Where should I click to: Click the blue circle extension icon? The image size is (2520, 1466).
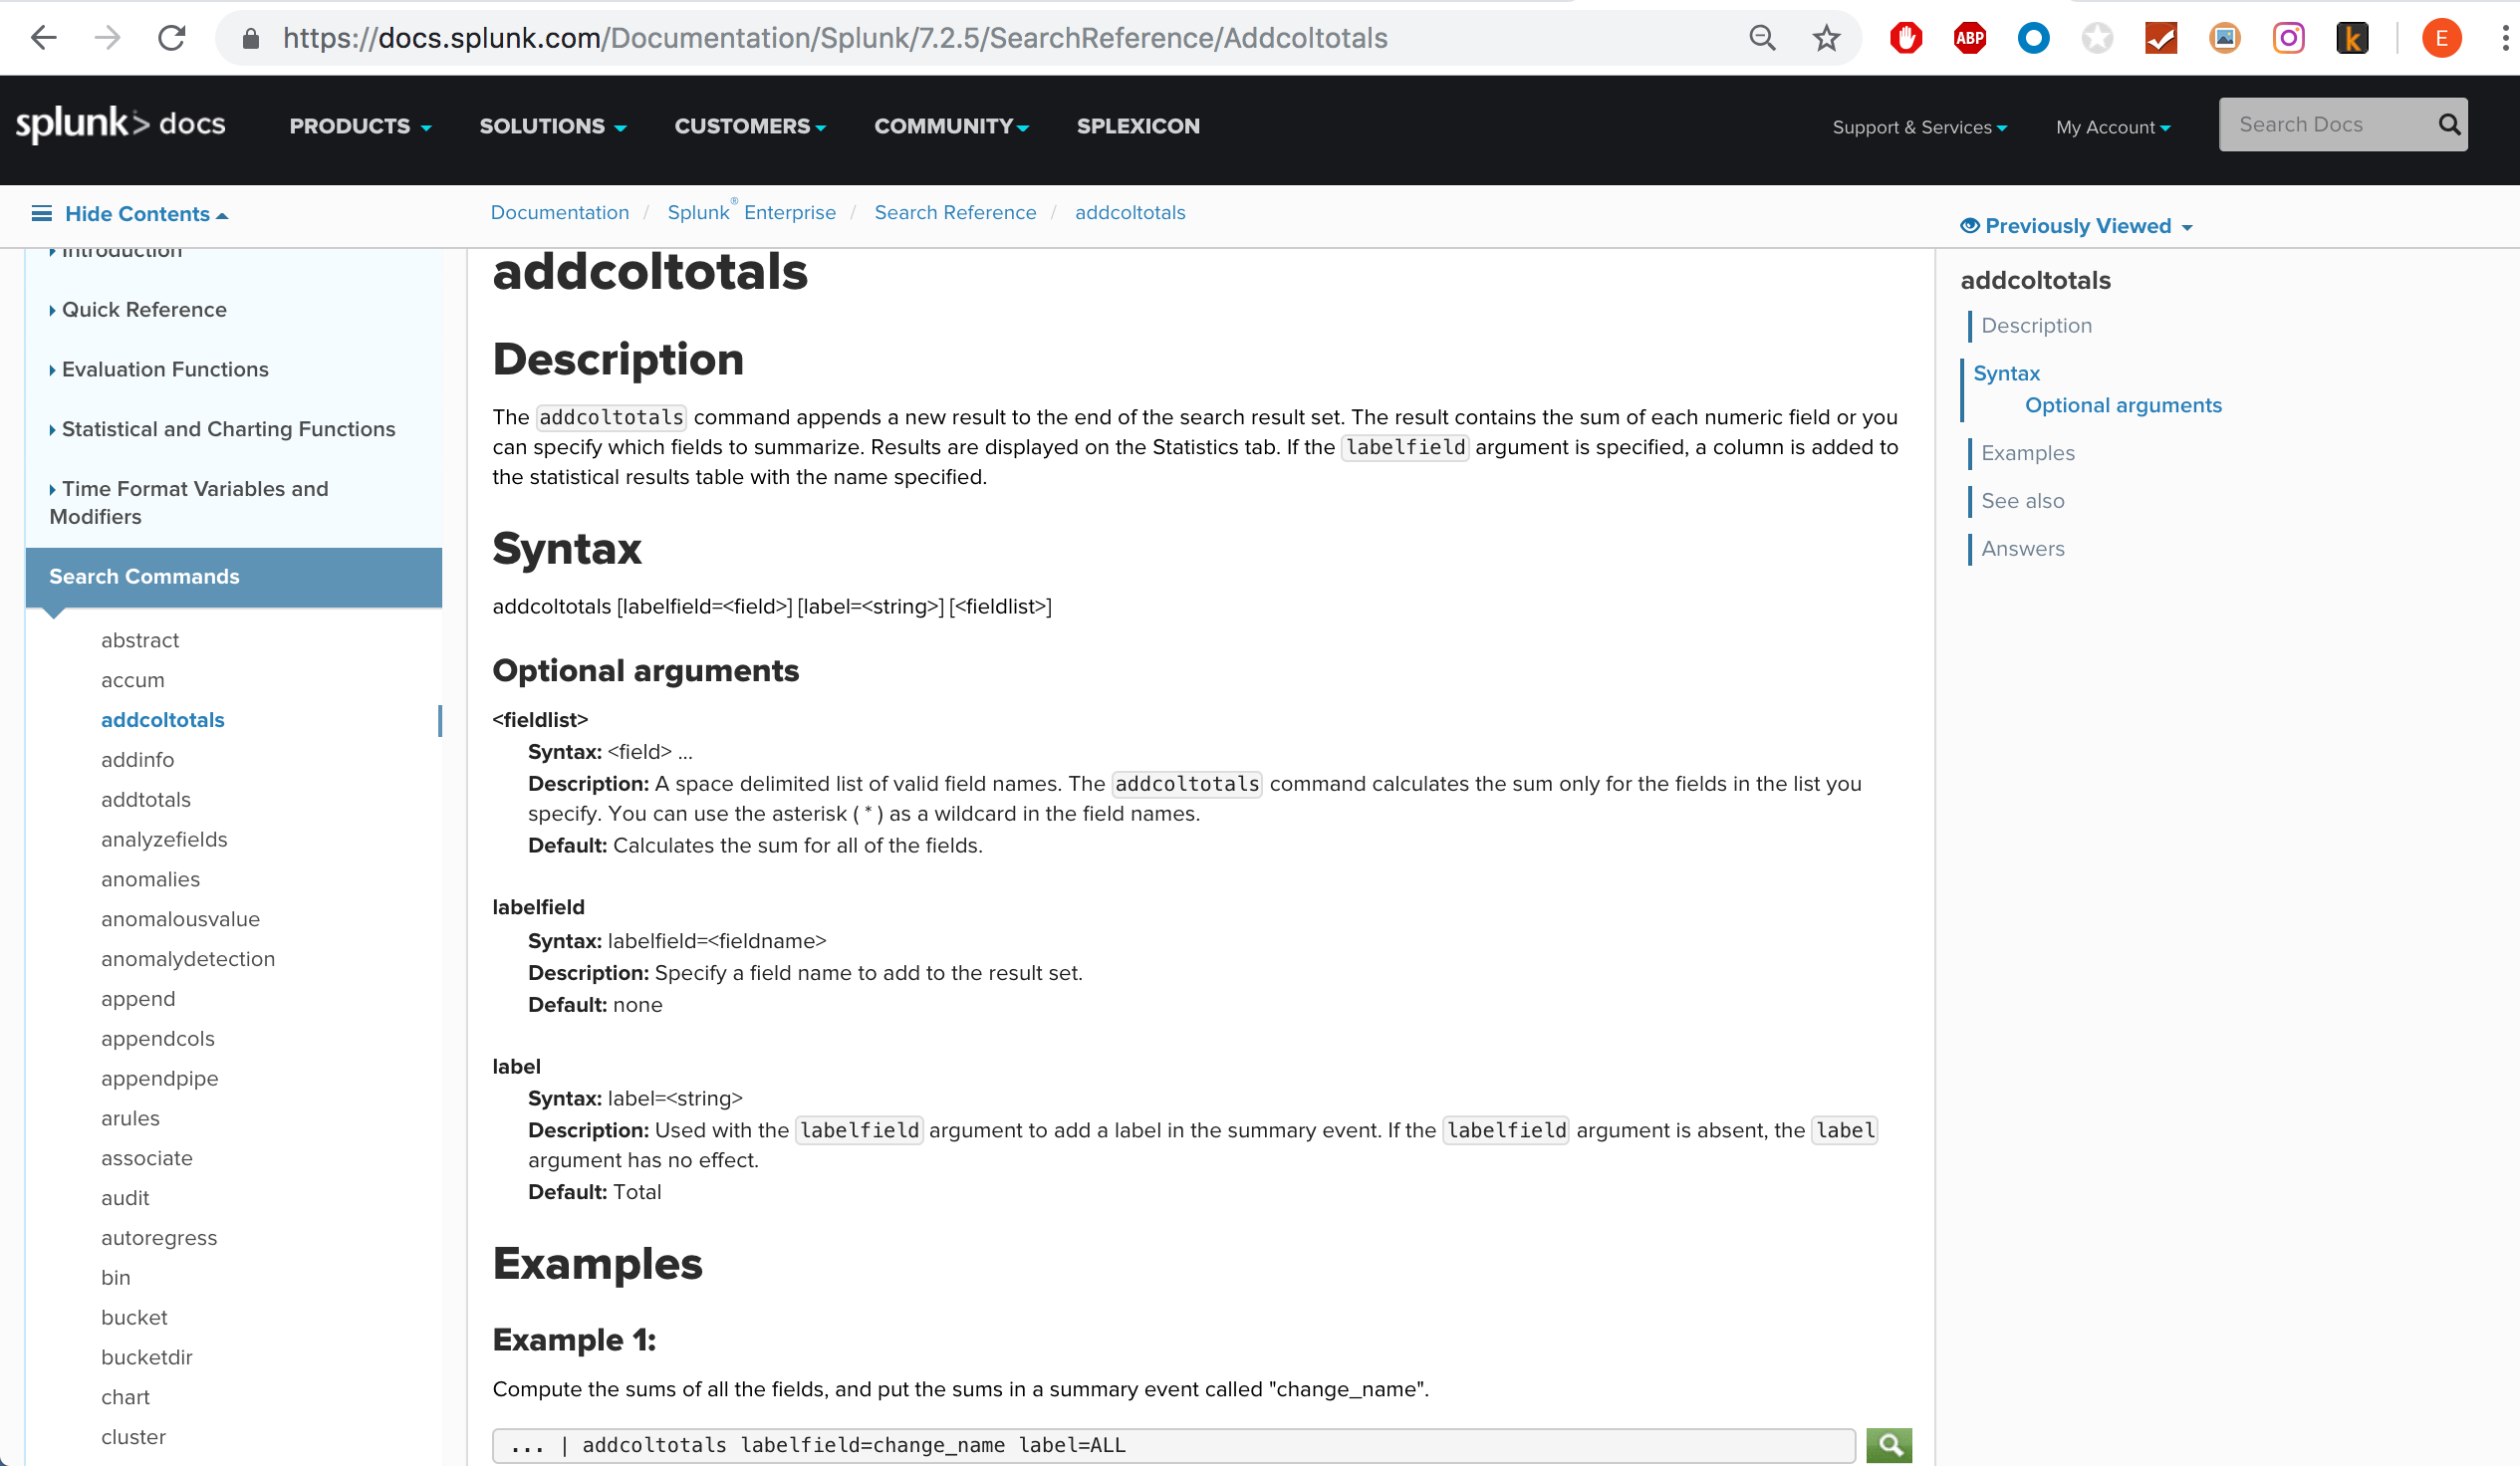2033,38
